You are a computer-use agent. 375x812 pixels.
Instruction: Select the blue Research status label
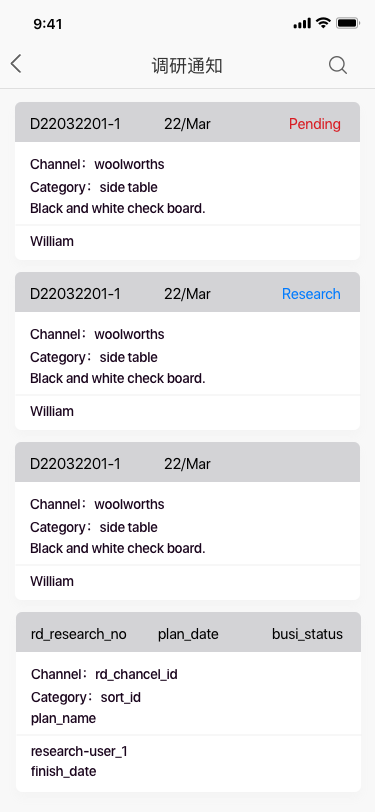pyautogui.click(x=311, y=294)
